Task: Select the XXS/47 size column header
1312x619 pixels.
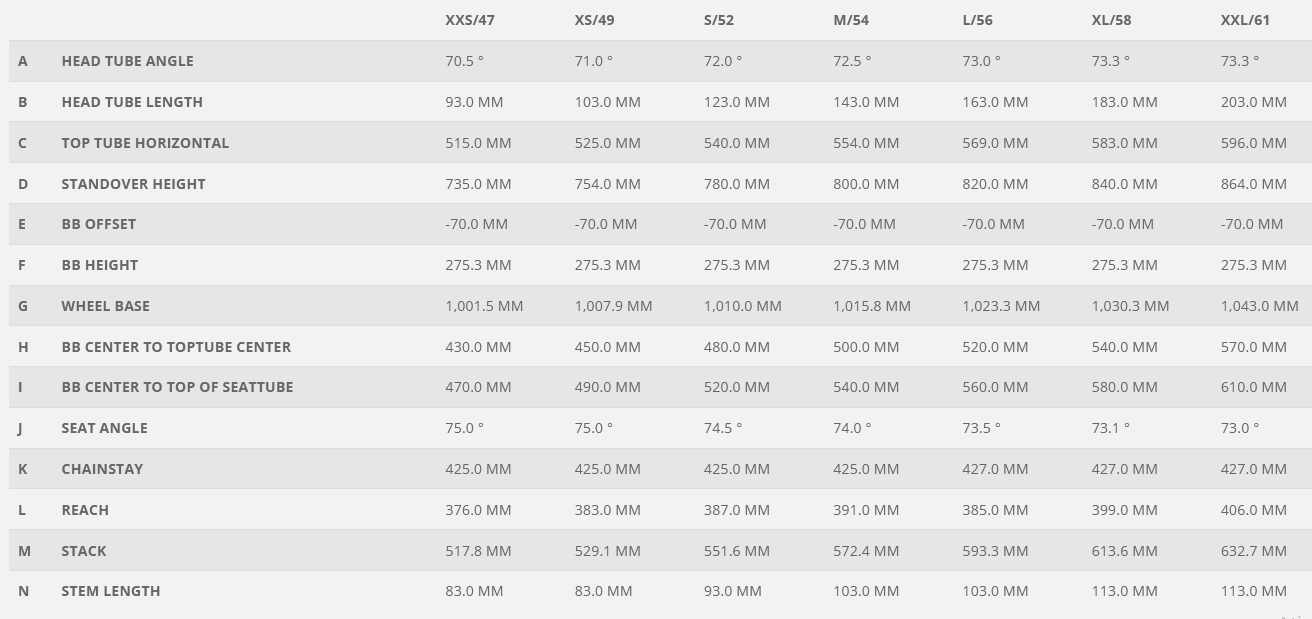Action: click(x=470, y=20)
